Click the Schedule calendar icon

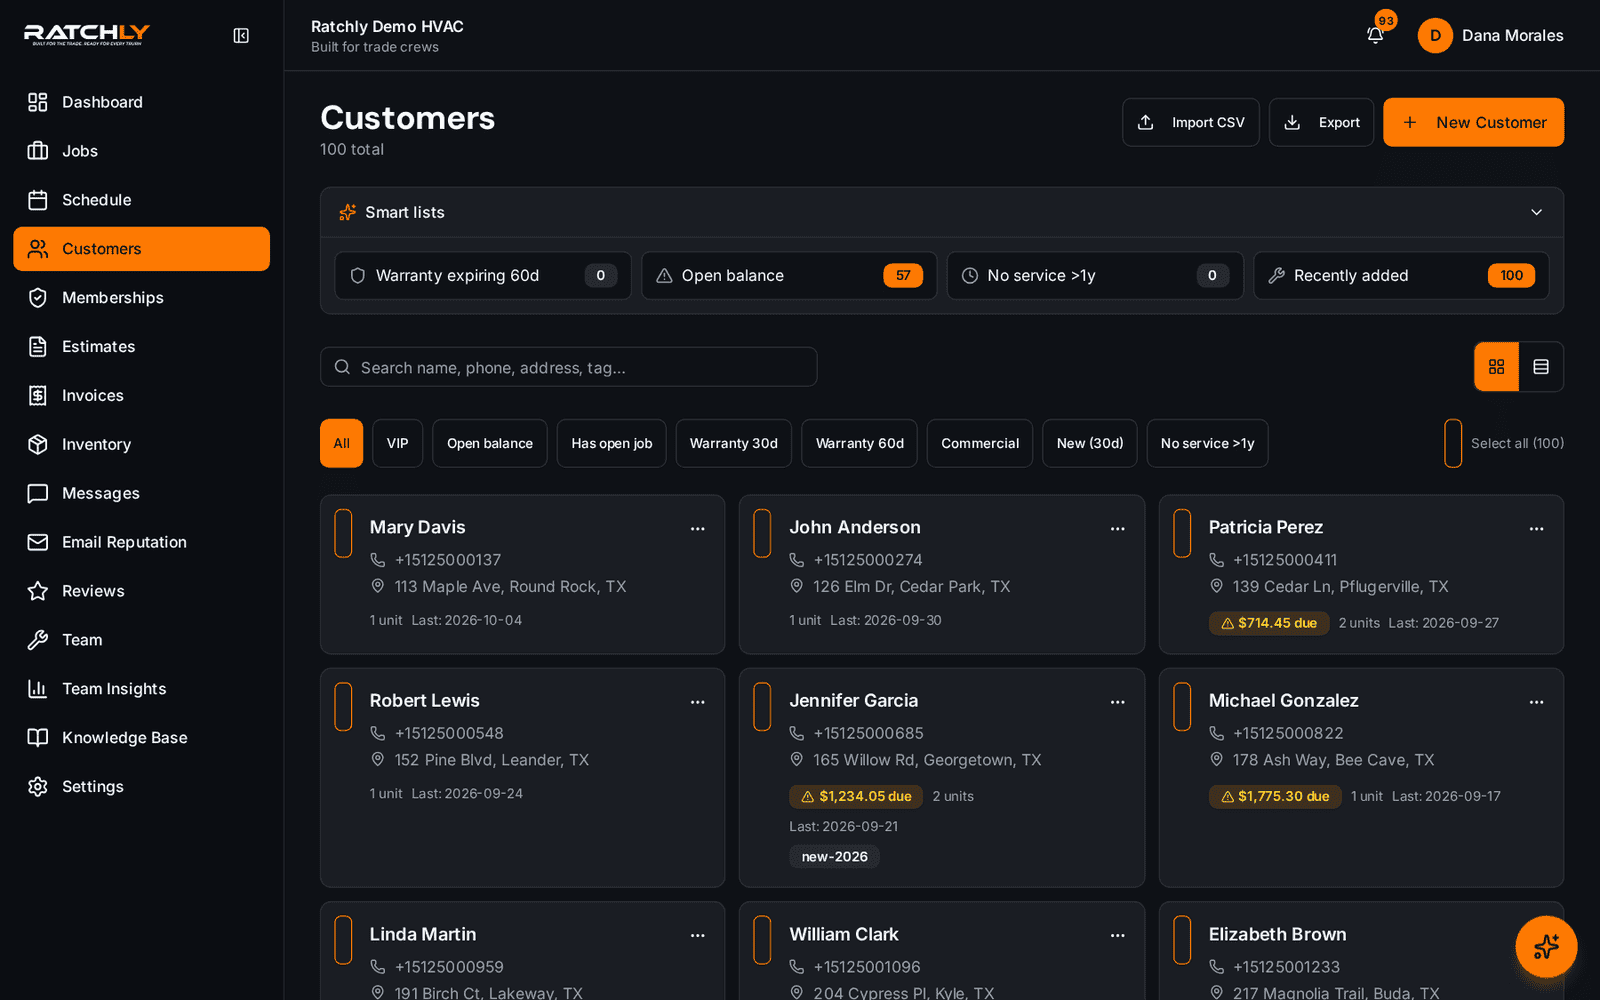pos(38,200)
